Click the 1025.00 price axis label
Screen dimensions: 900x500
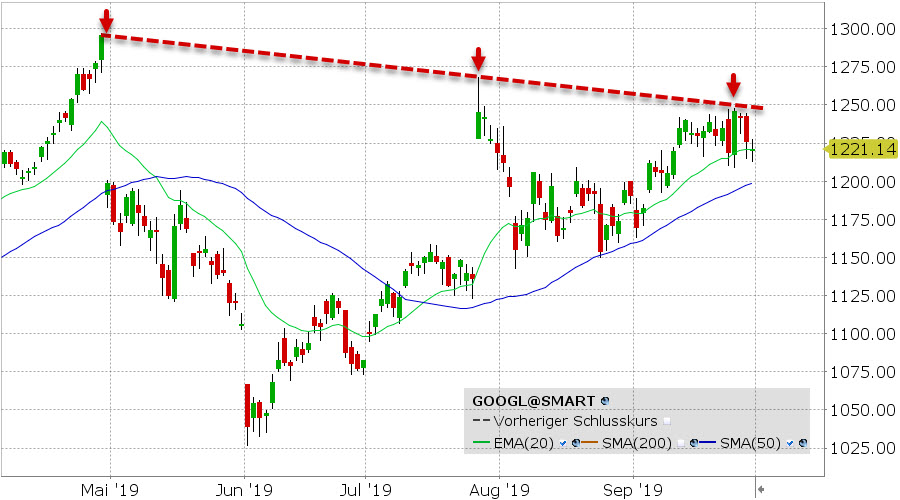(x=863, y=448)
